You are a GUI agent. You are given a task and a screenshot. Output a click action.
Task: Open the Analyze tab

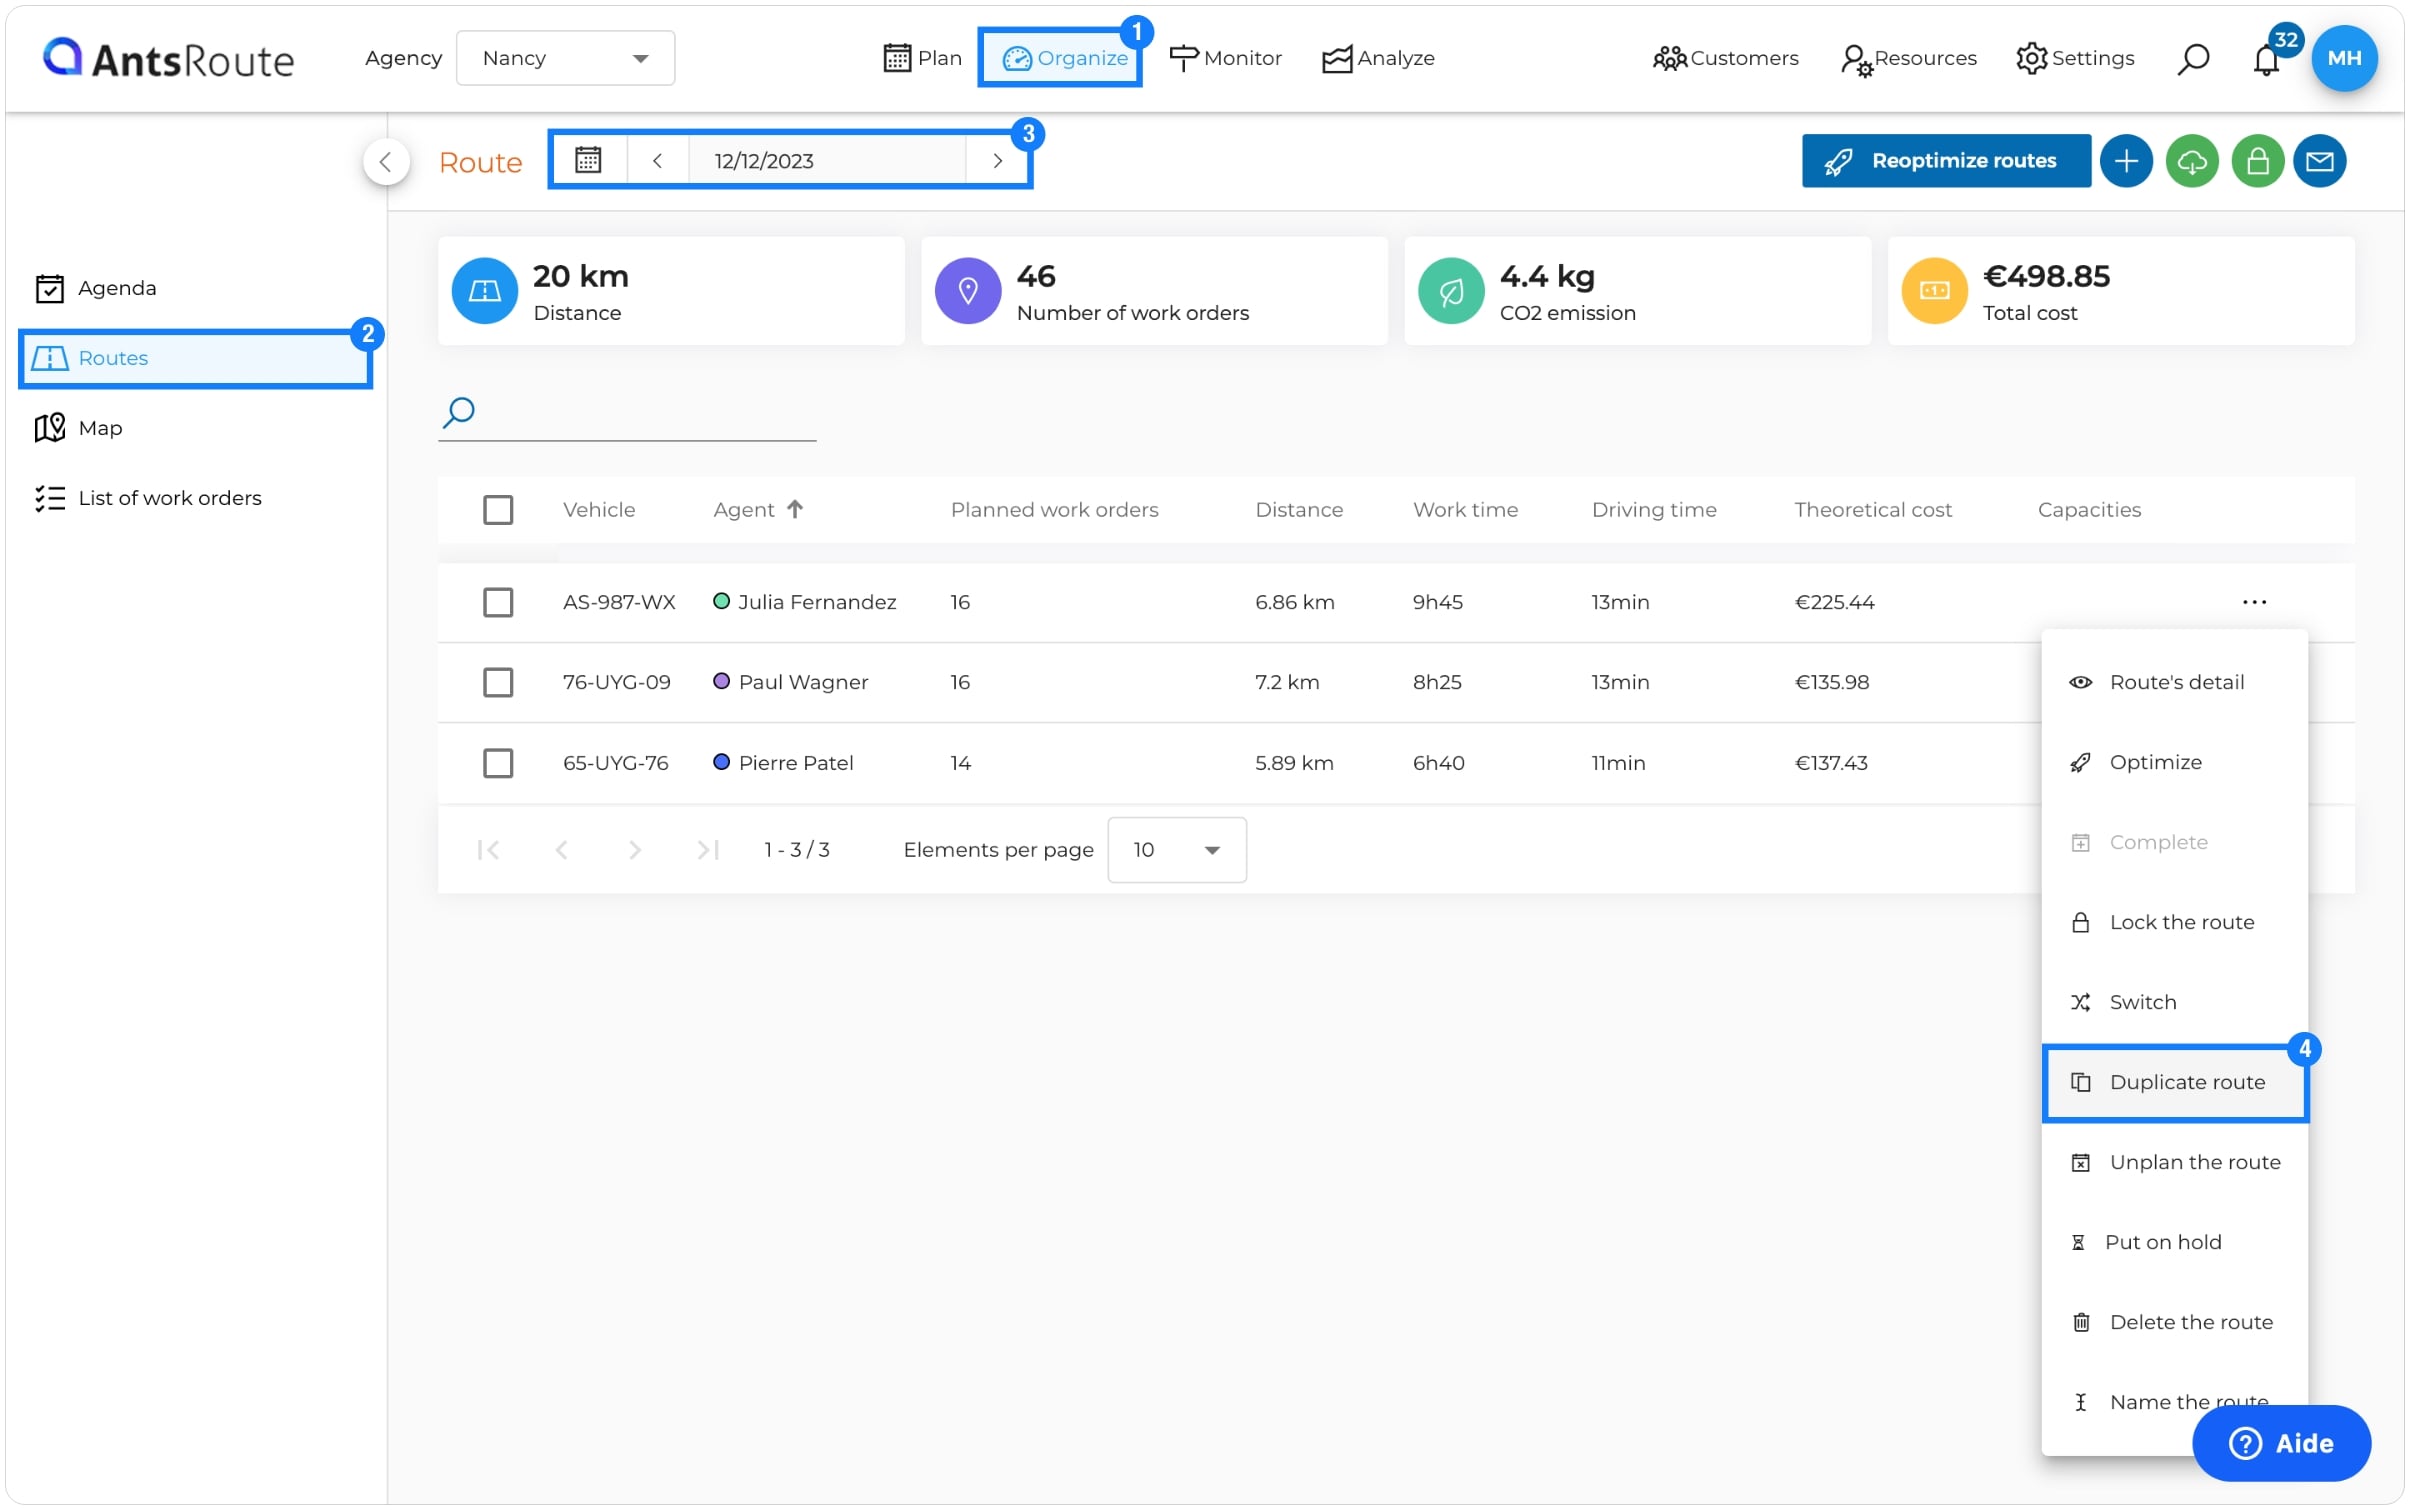point(1378,58)
